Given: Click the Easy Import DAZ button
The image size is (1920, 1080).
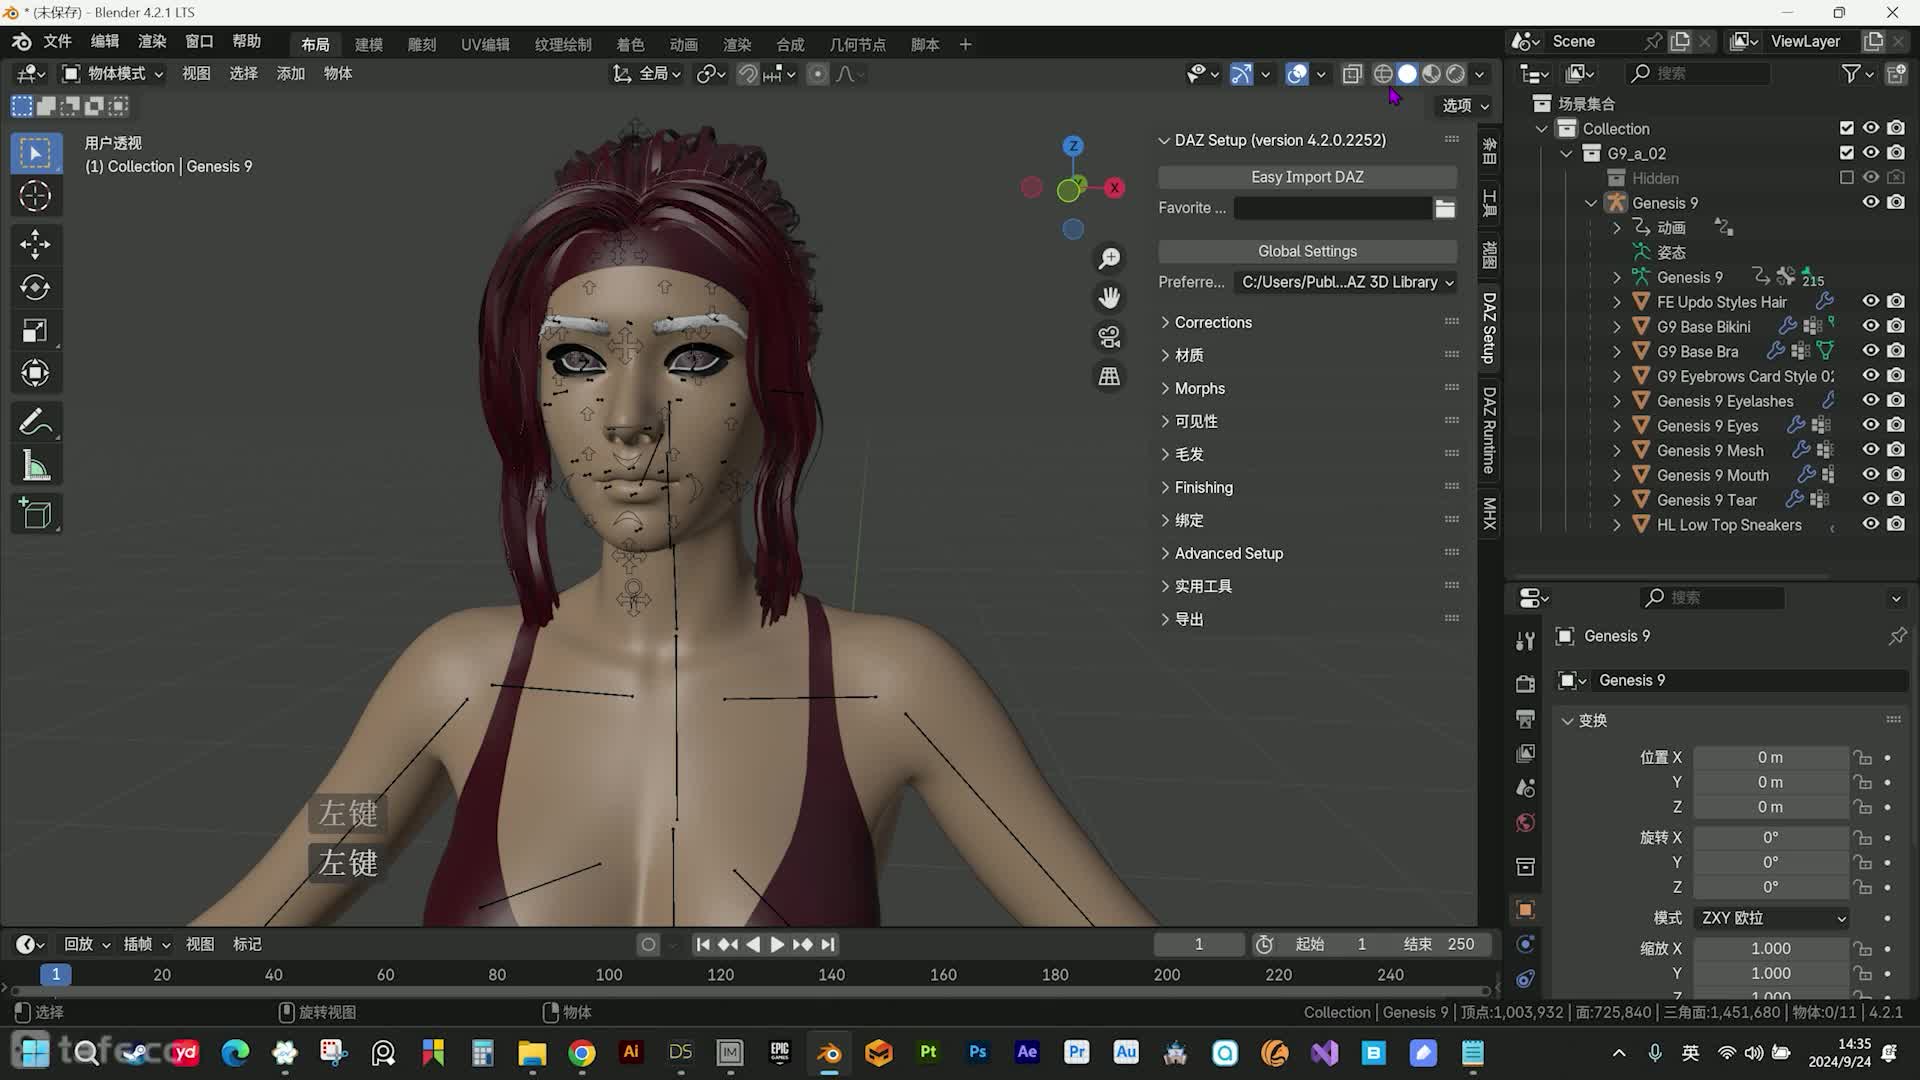Looking at the screenshot, I should [1307, 177].
